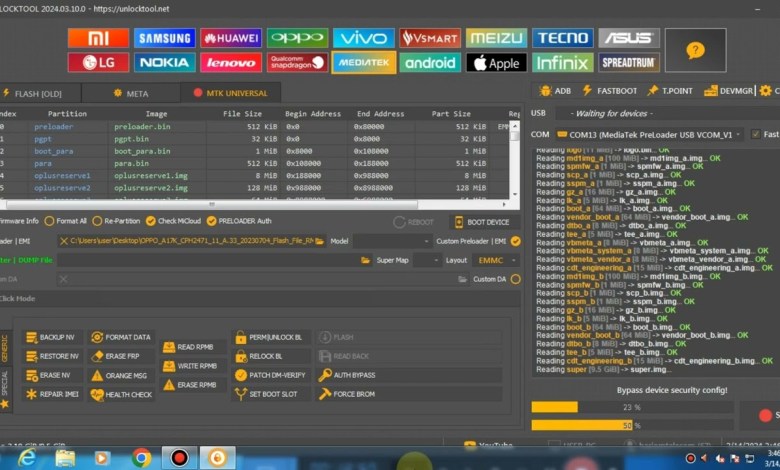780x470 pixels.
Task: Click the FORCE BROM button
Action: (x=408, y=394)
